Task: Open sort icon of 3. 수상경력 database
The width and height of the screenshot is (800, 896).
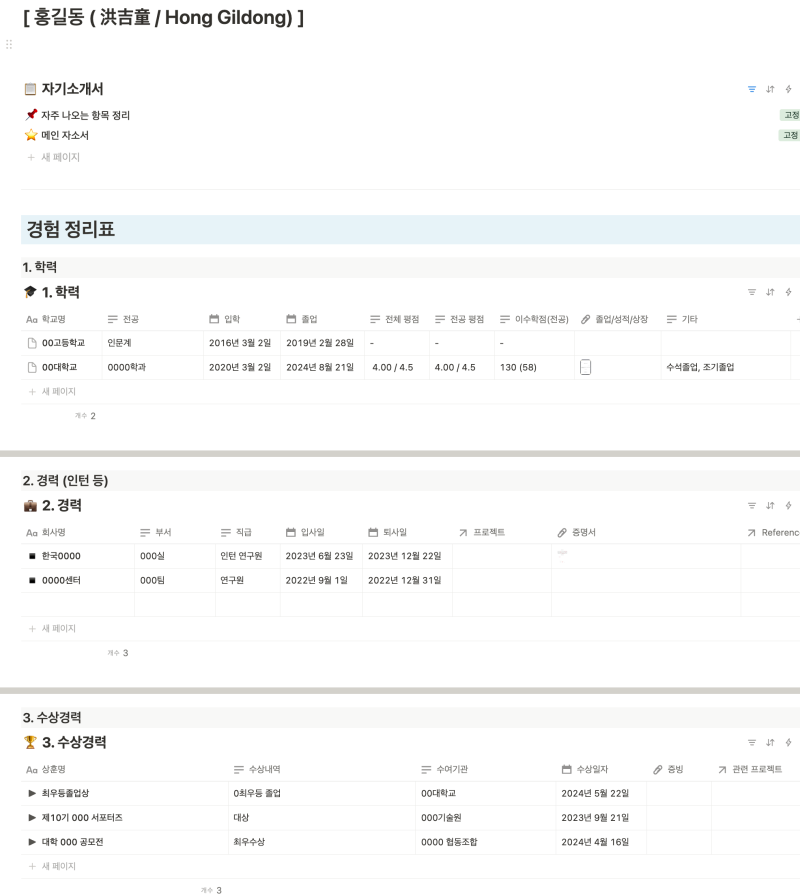Action: [x=770, y=742]
